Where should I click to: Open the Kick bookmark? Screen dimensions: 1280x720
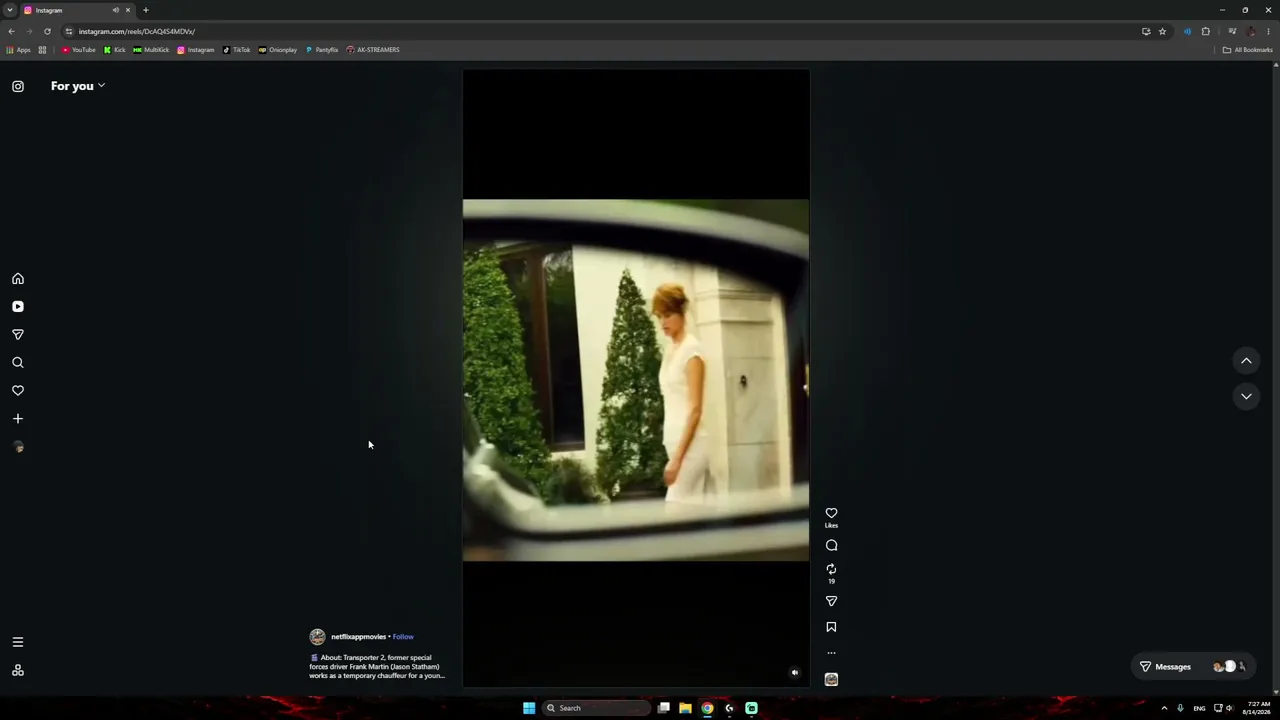[115, 50]
